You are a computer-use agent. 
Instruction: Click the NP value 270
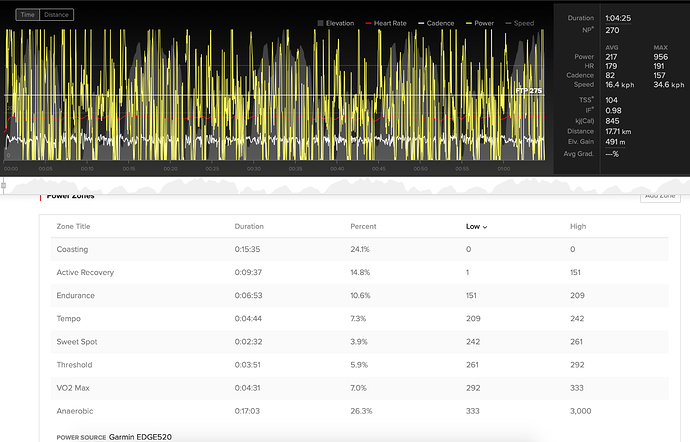click(612, 30)
